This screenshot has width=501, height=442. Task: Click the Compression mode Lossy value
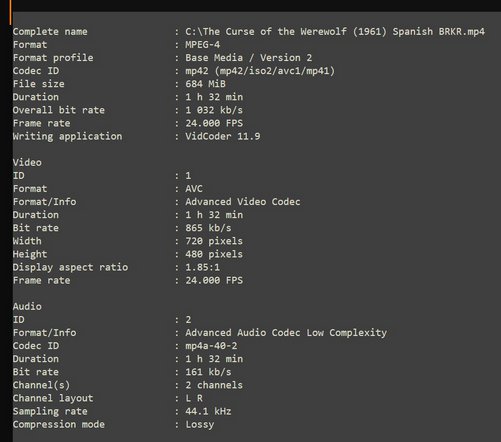pos(200,424)
